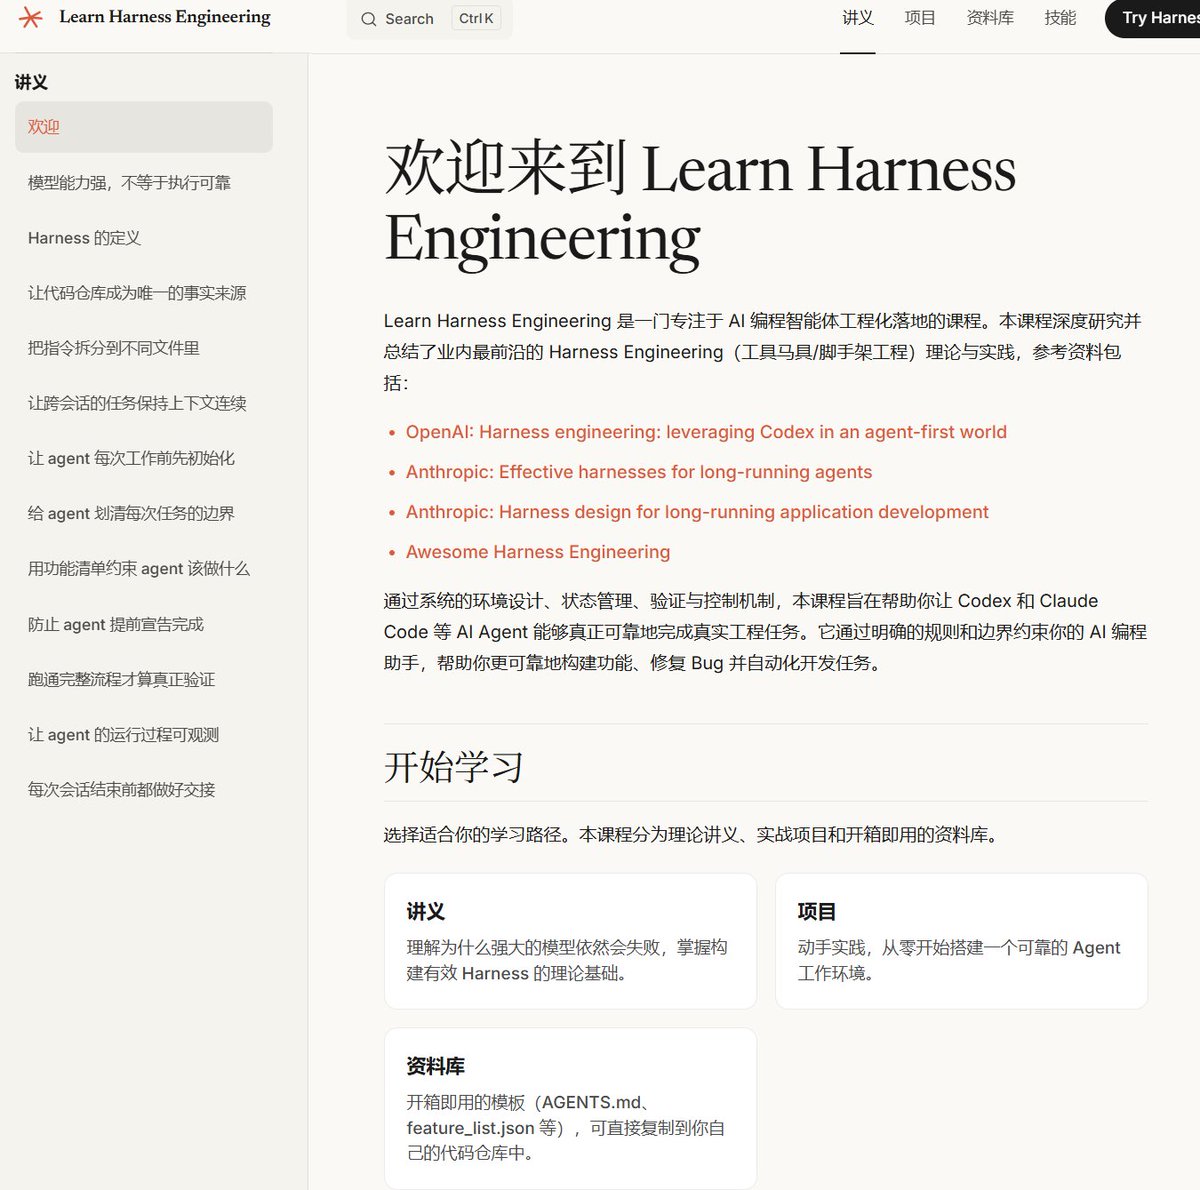This screenshot has width=1200, height=1190.
Task: Click the 欢迎来到 Learn Harness Engineering heading
Action: [x=700, y=203]
